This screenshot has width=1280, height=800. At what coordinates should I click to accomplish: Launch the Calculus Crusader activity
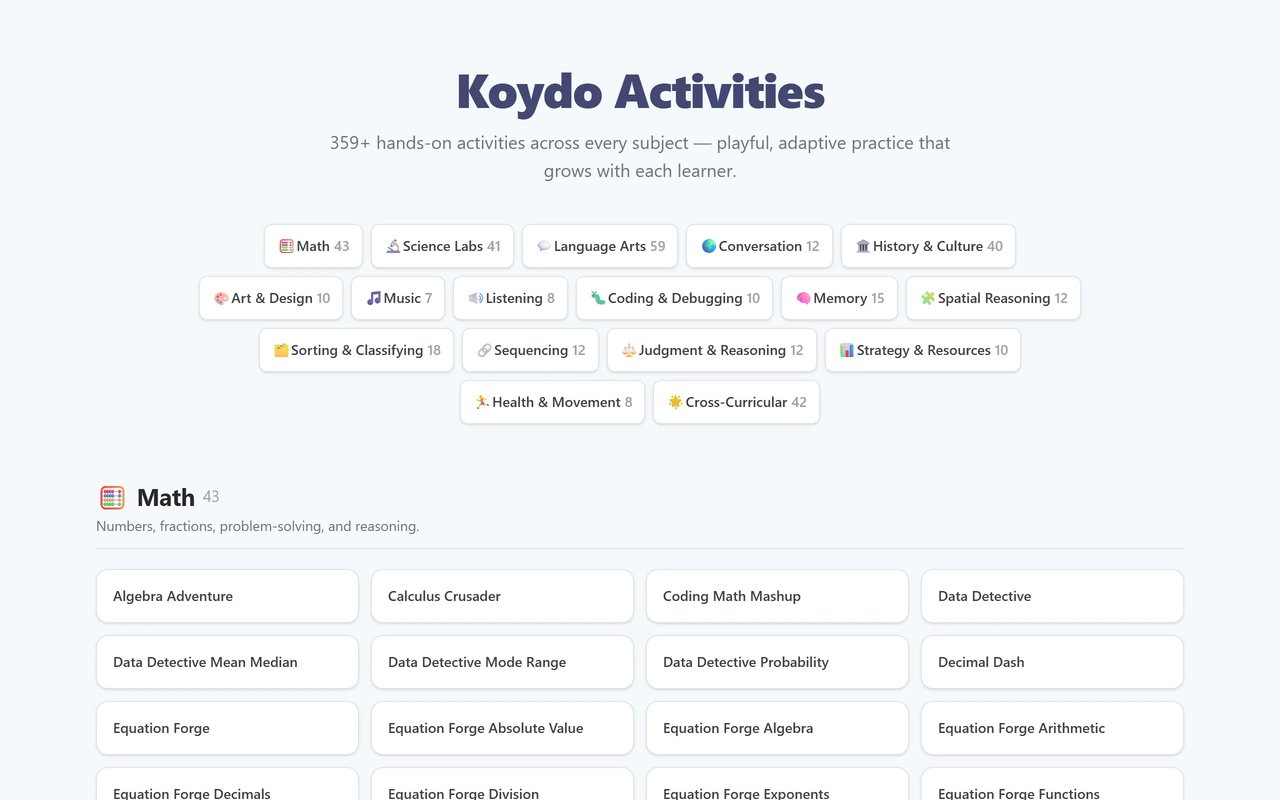[x=502, y=596]
